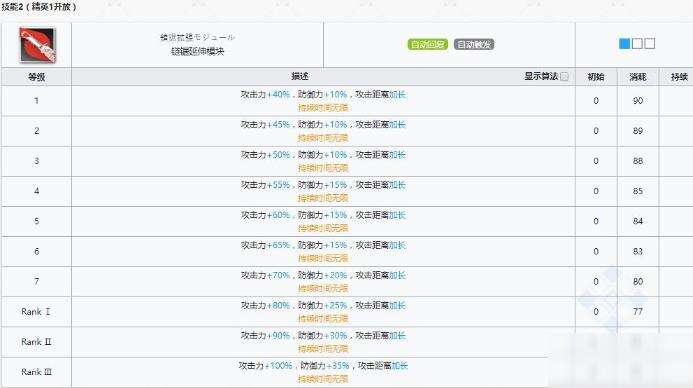Click the 消耗 column header
This screenshot has width=693, height=388.
tap(638, 77)
